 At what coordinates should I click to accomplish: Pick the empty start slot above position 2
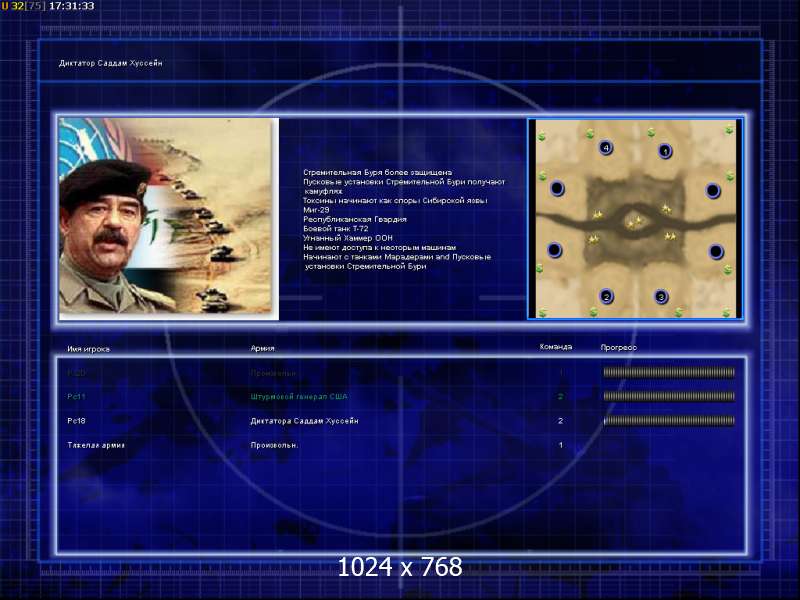[x=555, y=250]
